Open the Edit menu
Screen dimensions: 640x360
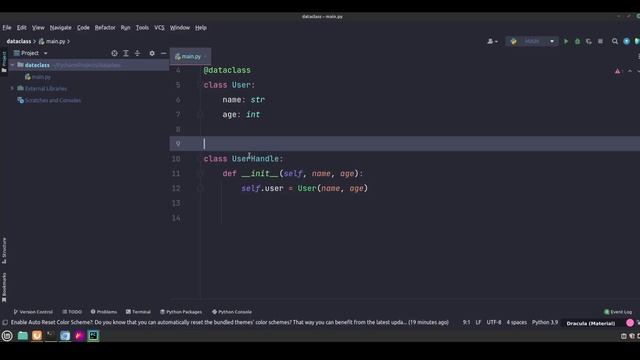[x=22, y=28]
